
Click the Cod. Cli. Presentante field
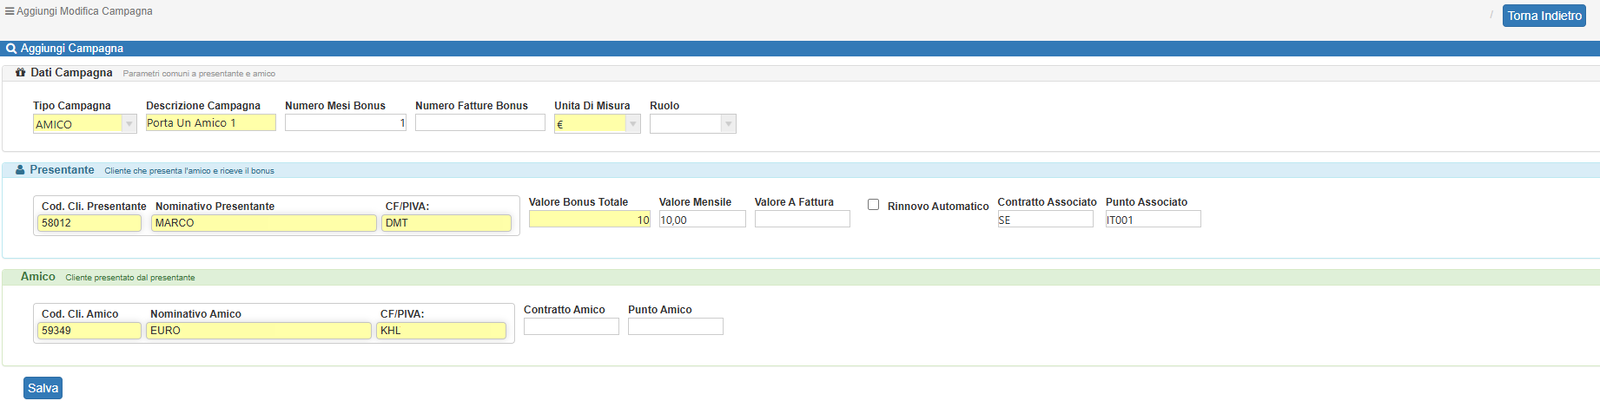(90, 223)
